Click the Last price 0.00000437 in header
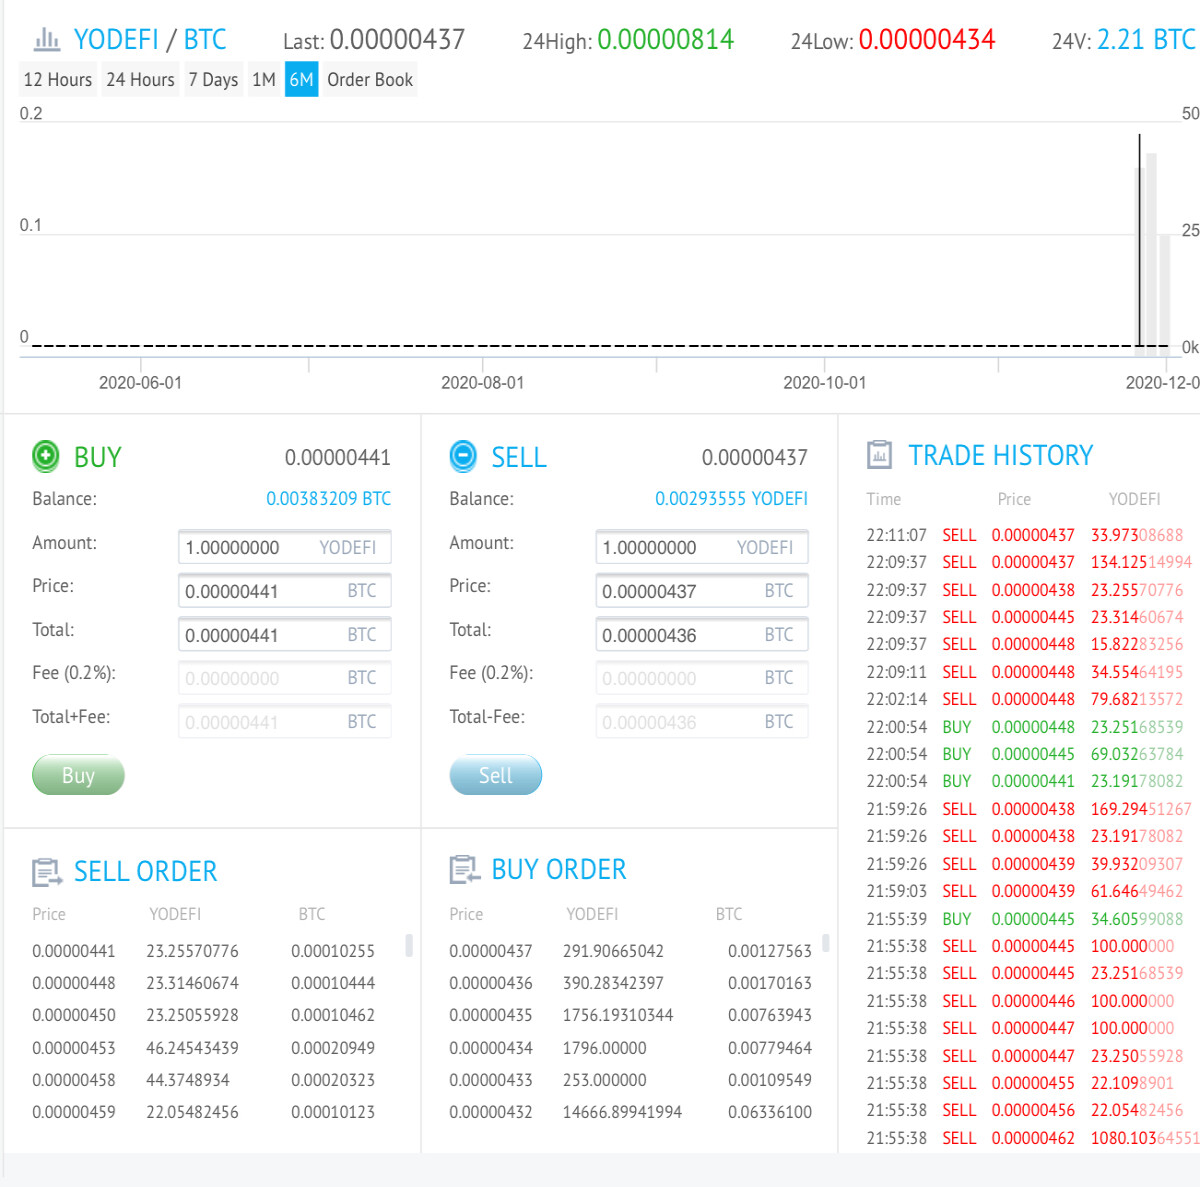Image resolution: width=1200 pixels, height=1187 pixels. click(397, 40)
